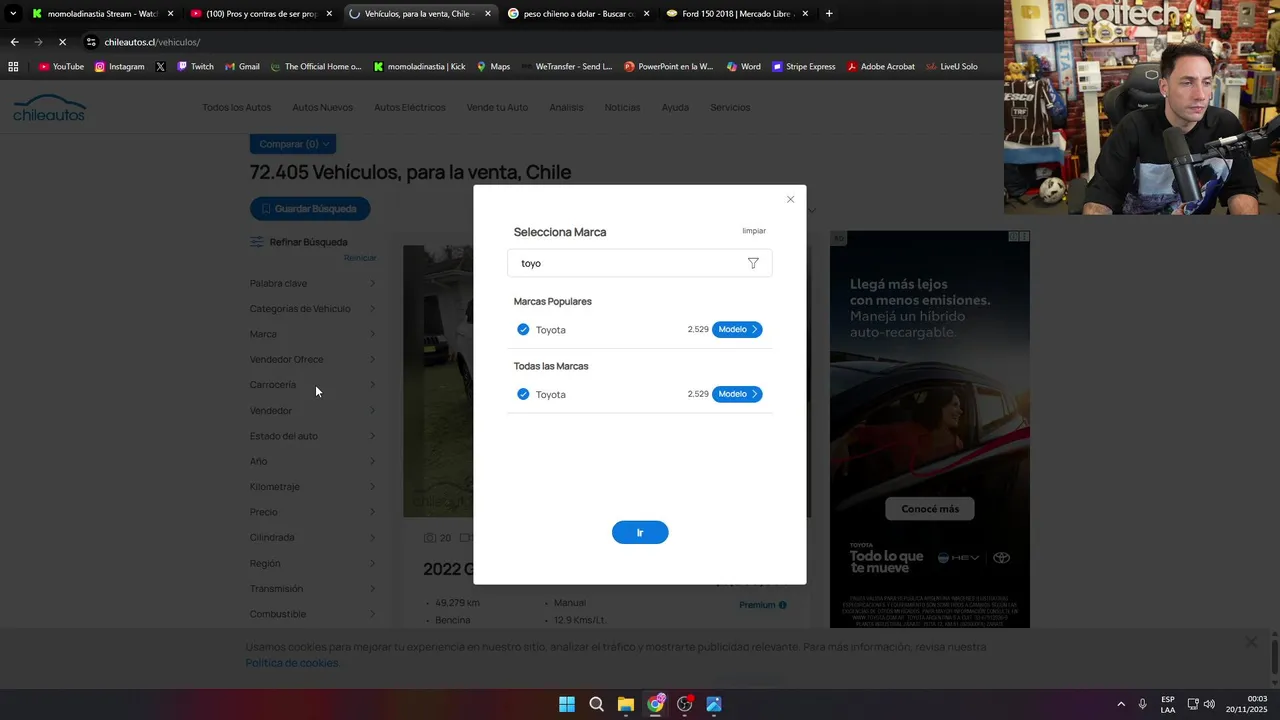
Task: Open taskbar Search icon
Action: pos(596,704)
